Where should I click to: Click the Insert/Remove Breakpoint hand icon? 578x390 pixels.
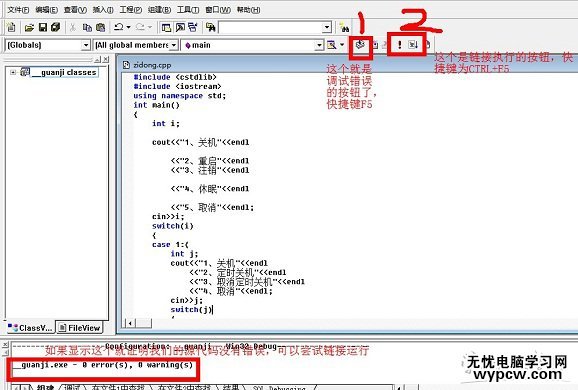pyautogui.click(x=427, y=45)
